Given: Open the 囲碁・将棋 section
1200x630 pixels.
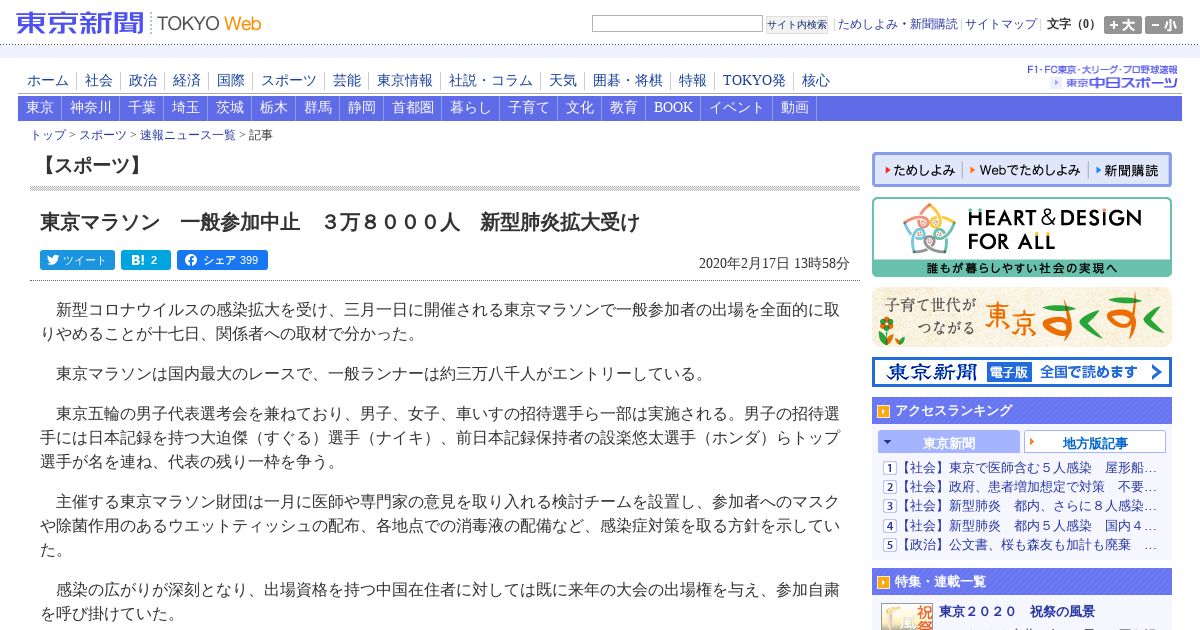Looking at the screenshot, I should tap(628, 81).
